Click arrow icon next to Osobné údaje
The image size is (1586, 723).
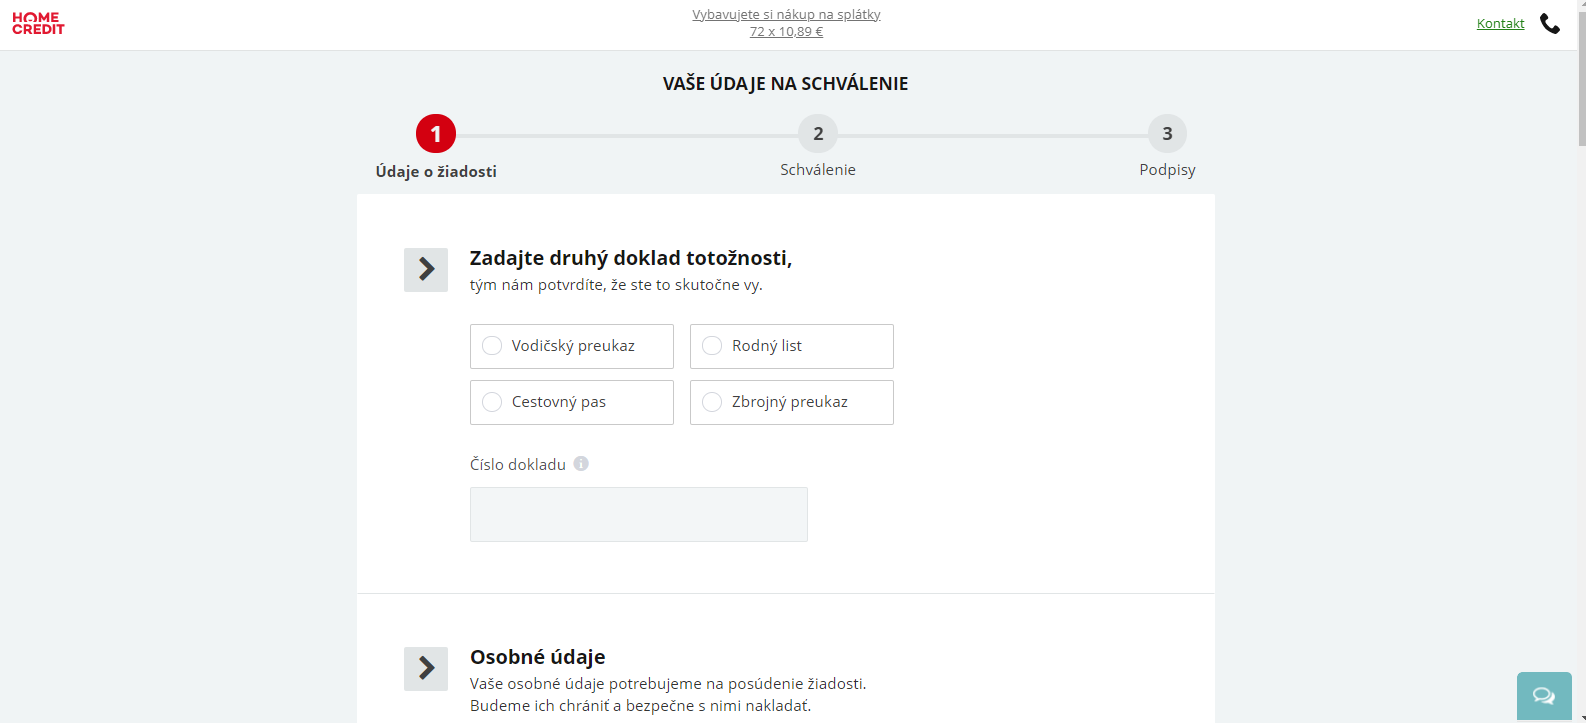point(426,669)
